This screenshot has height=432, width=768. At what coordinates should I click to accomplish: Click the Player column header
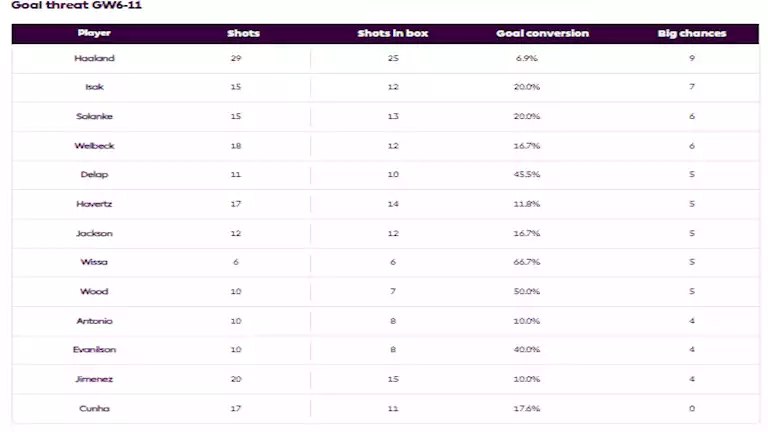coord(94,33)
